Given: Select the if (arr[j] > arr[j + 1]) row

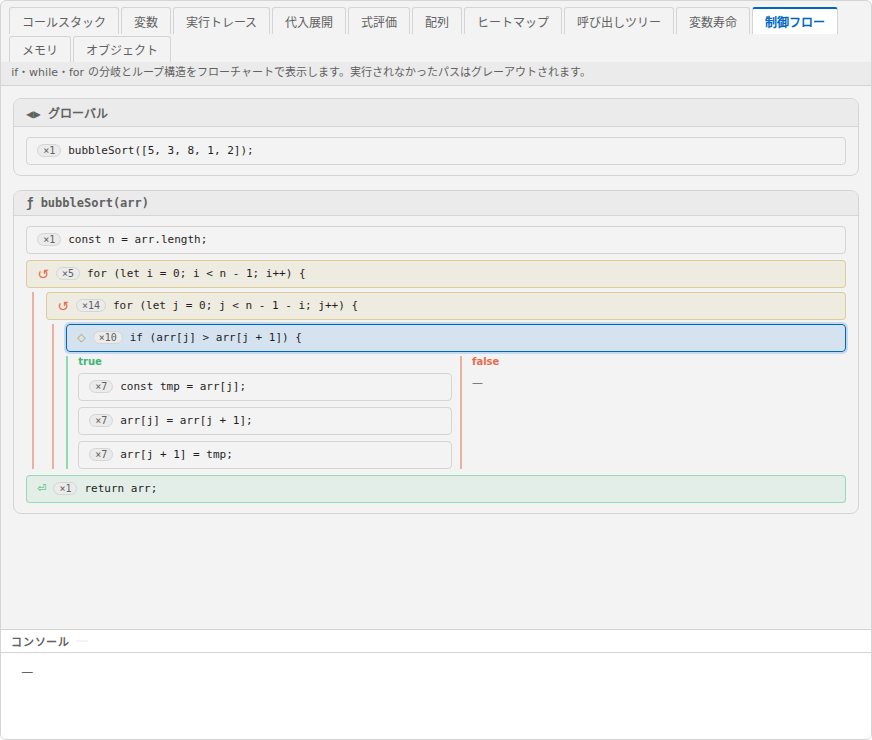Looking at the screenshot, I should tap(456, 338).
